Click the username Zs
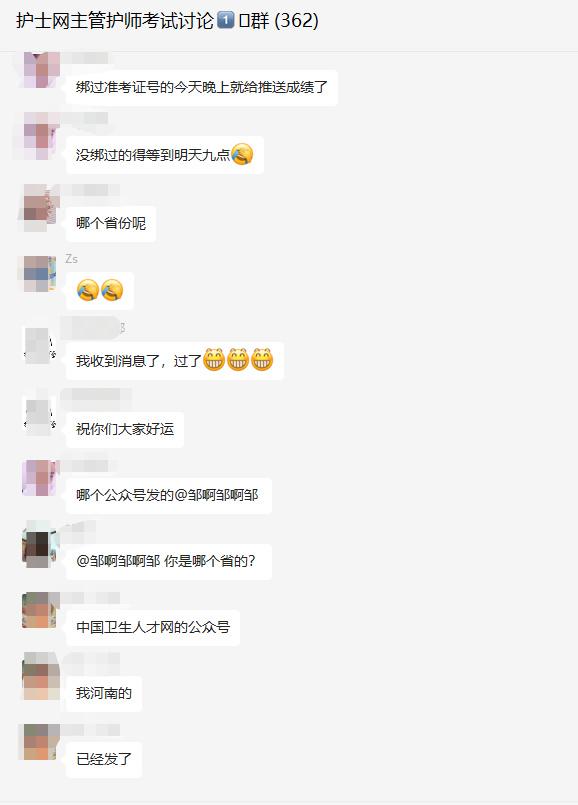The width and height of the screenshot is (578, 805). 71,259
